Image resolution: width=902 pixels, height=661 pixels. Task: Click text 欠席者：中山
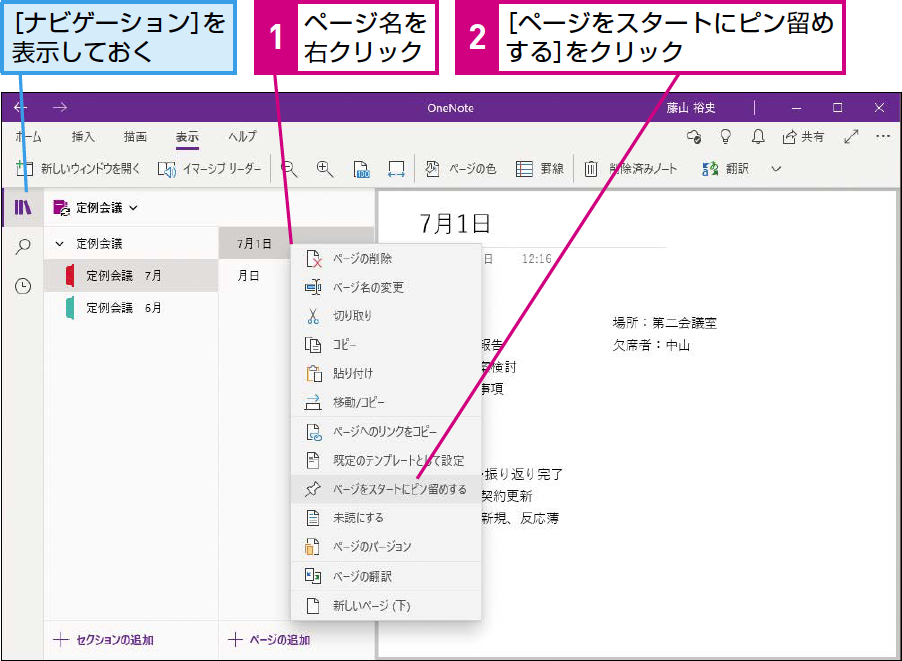[651, 345]
